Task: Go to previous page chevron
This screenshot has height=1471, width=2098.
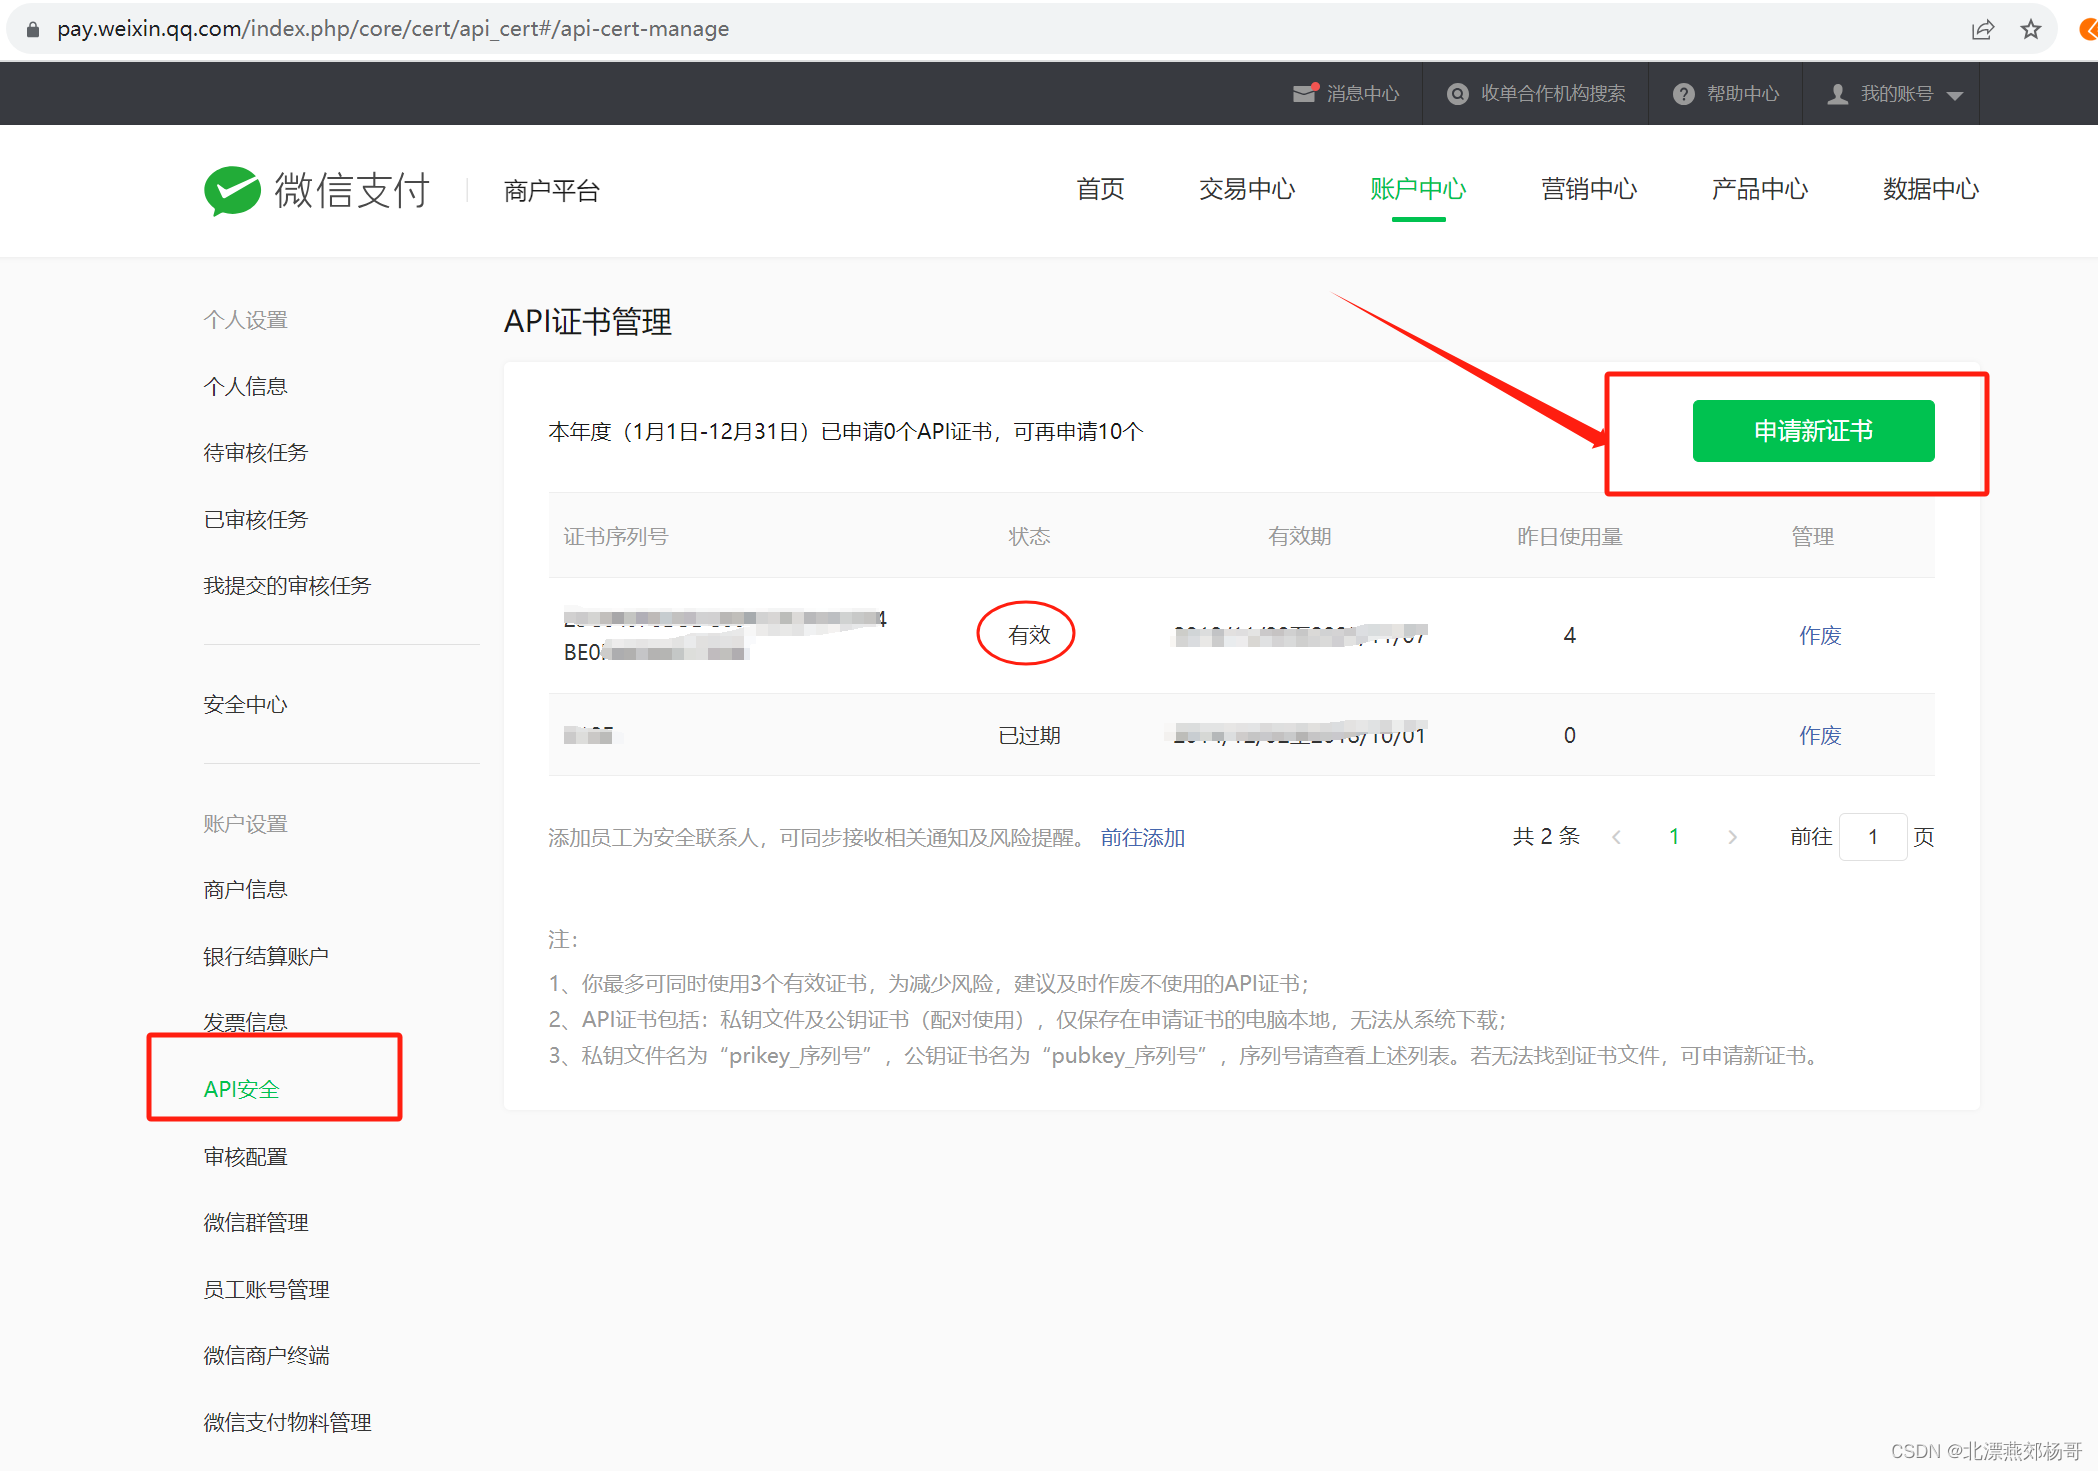Action: point(1616,837)
